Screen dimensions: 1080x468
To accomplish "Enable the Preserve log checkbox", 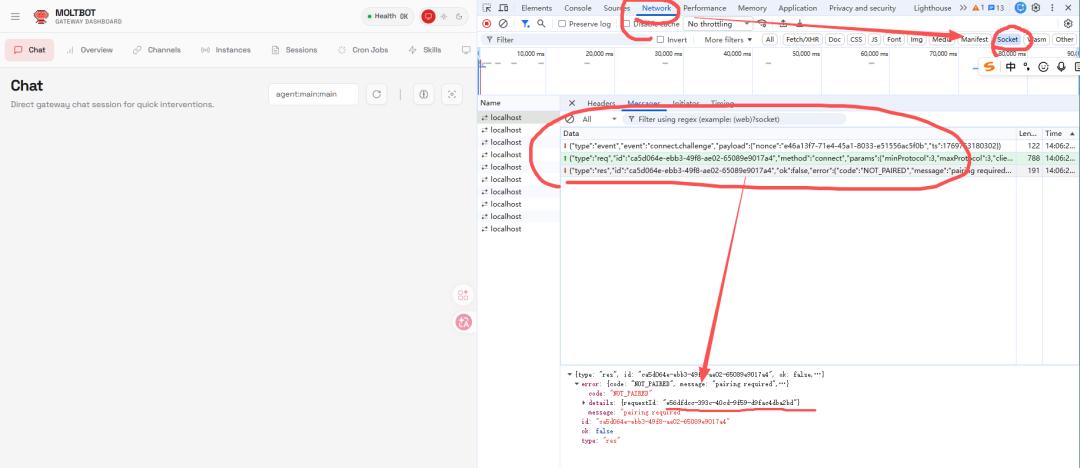I will pyautogui.click(x=563, y=23).
